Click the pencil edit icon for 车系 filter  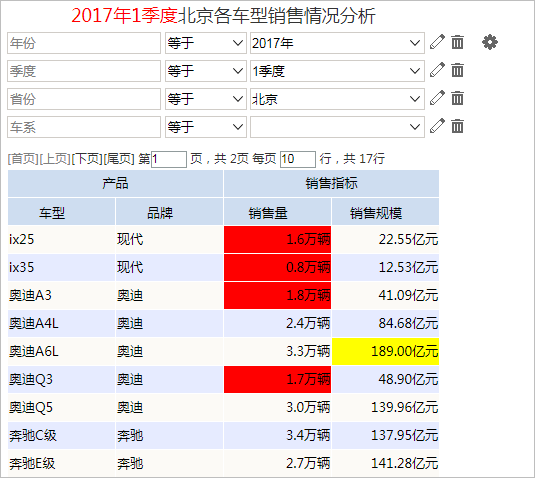pos(437,126)
